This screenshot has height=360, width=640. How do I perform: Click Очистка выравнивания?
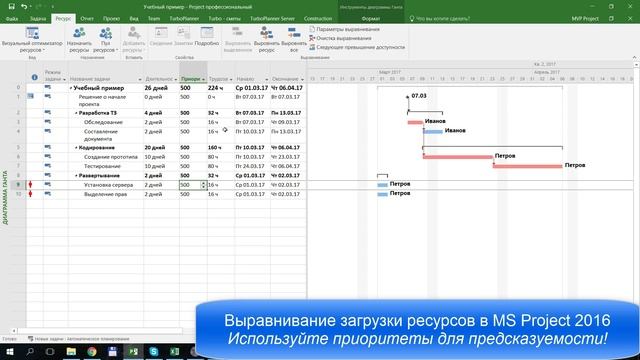tap(340, 38)
